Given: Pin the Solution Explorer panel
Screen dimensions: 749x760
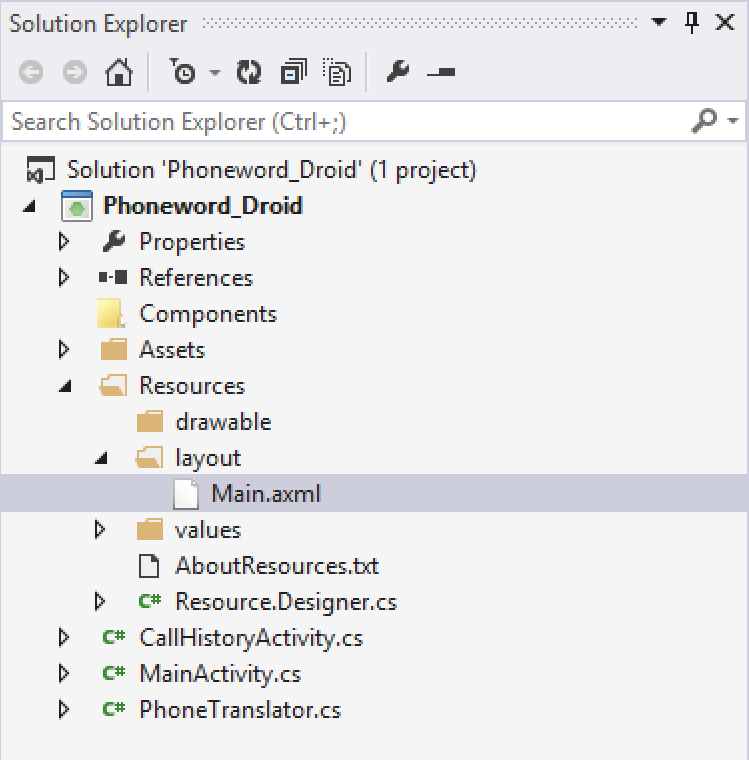Looking at the screenshot, I should 692,23.
